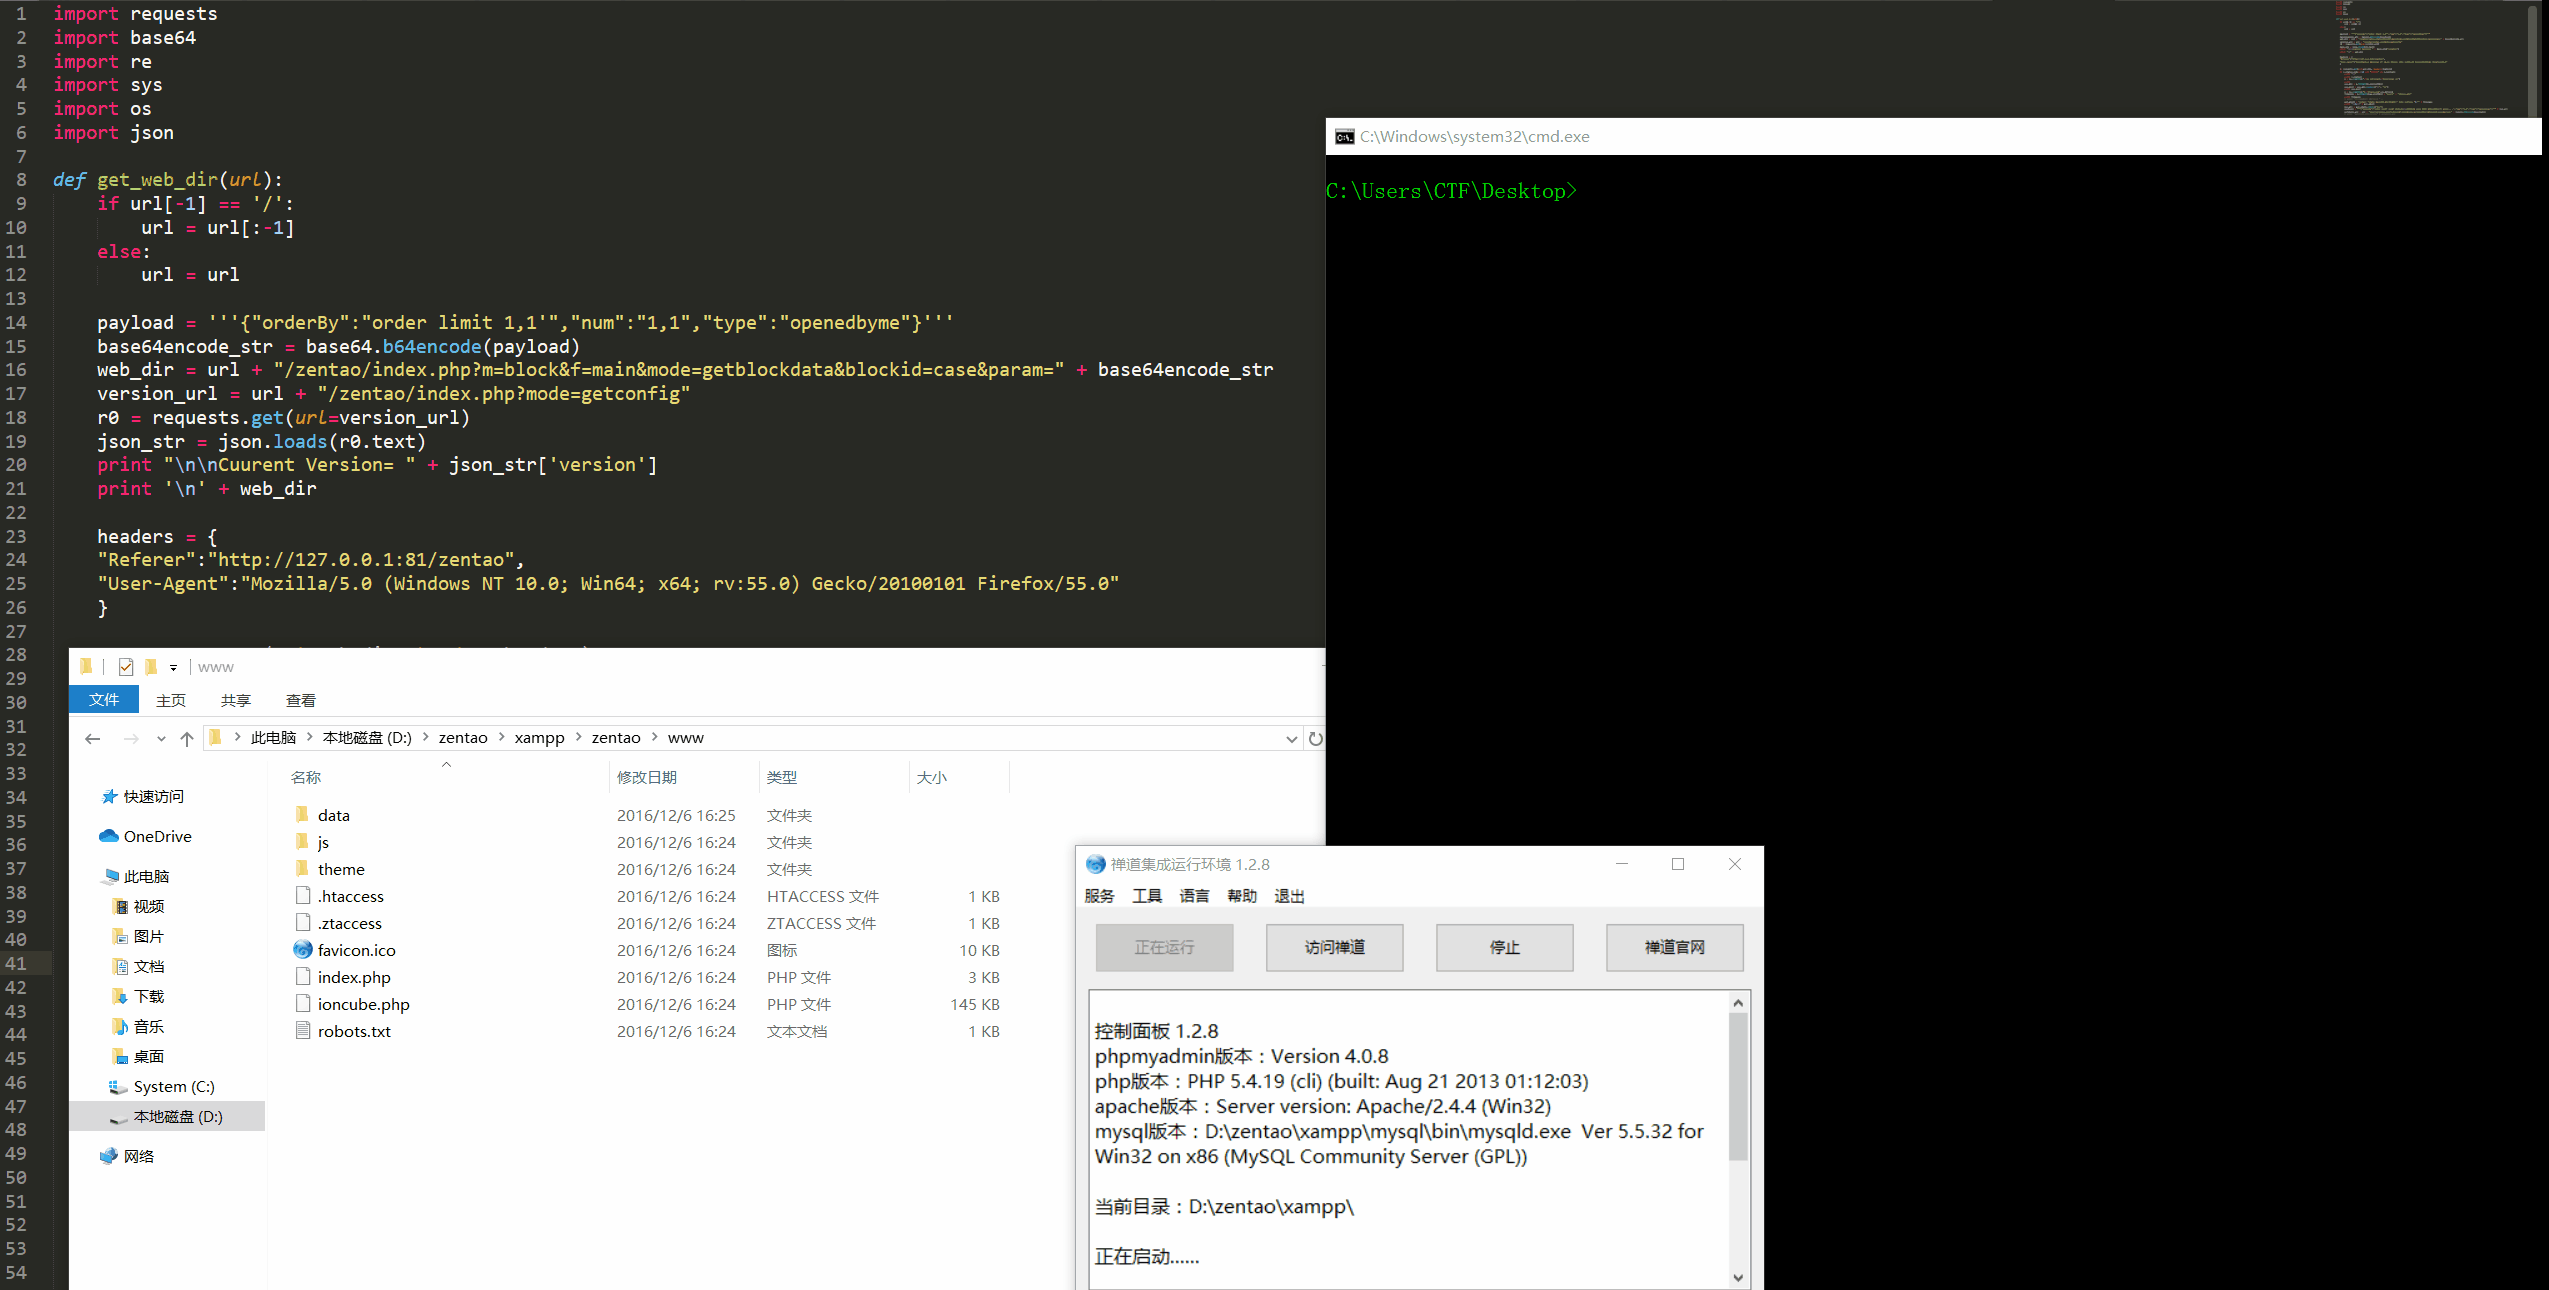
Task: Open favicon.ico file icon
Action: pos(303,950)
